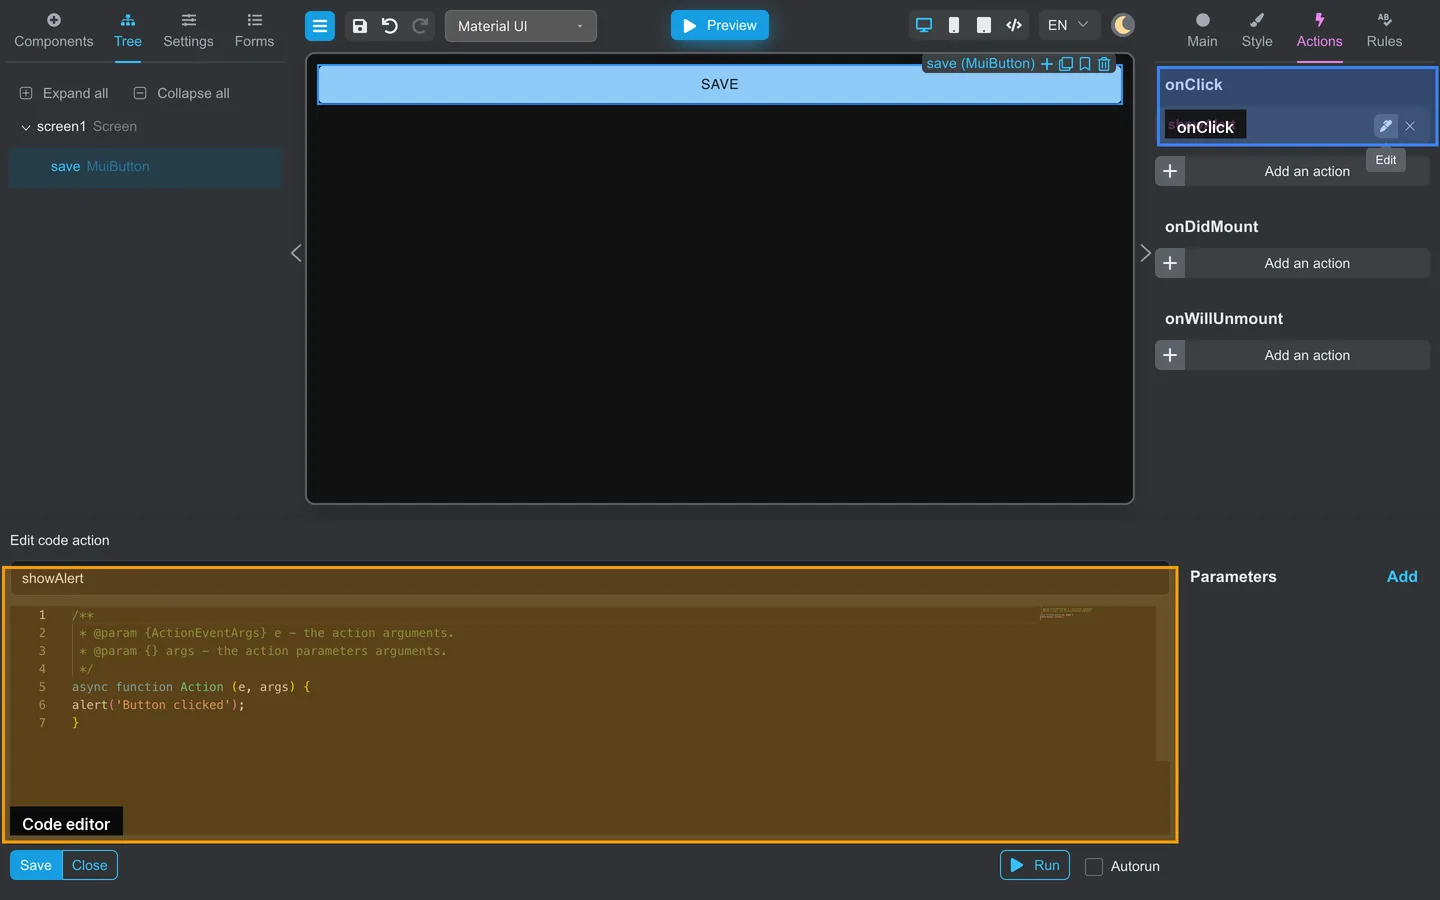The width and height of the screenshot is (1440, 900).
Task: Switch to the Main properties tab
Action: [x=1202, y=31]
